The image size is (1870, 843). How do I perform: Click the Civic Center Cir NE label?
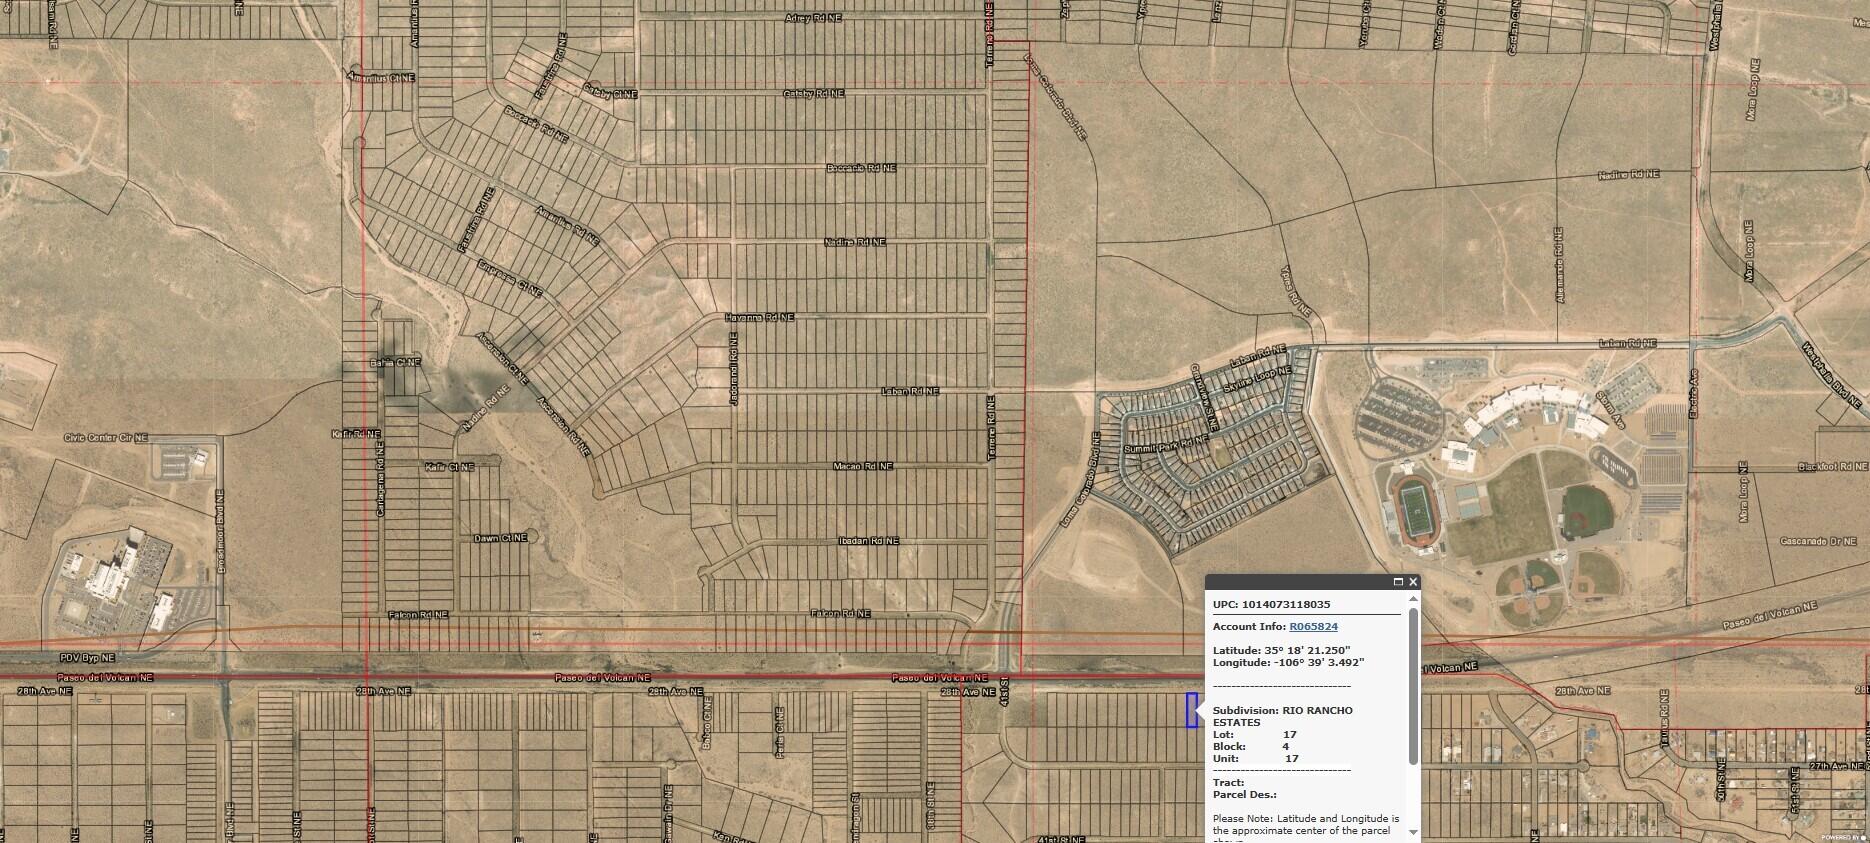tap(105, 437)
